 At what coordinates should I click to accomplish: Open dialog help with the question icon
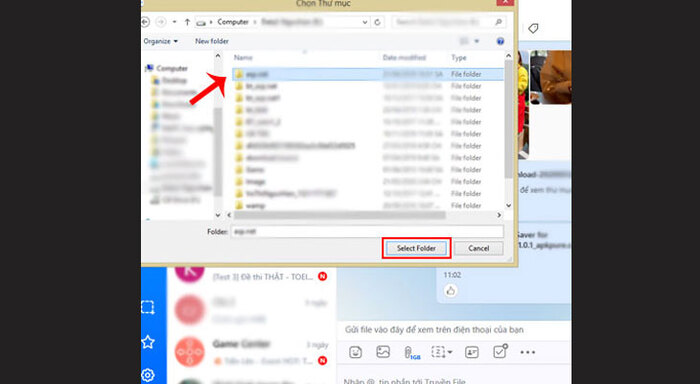pos(500,41)
